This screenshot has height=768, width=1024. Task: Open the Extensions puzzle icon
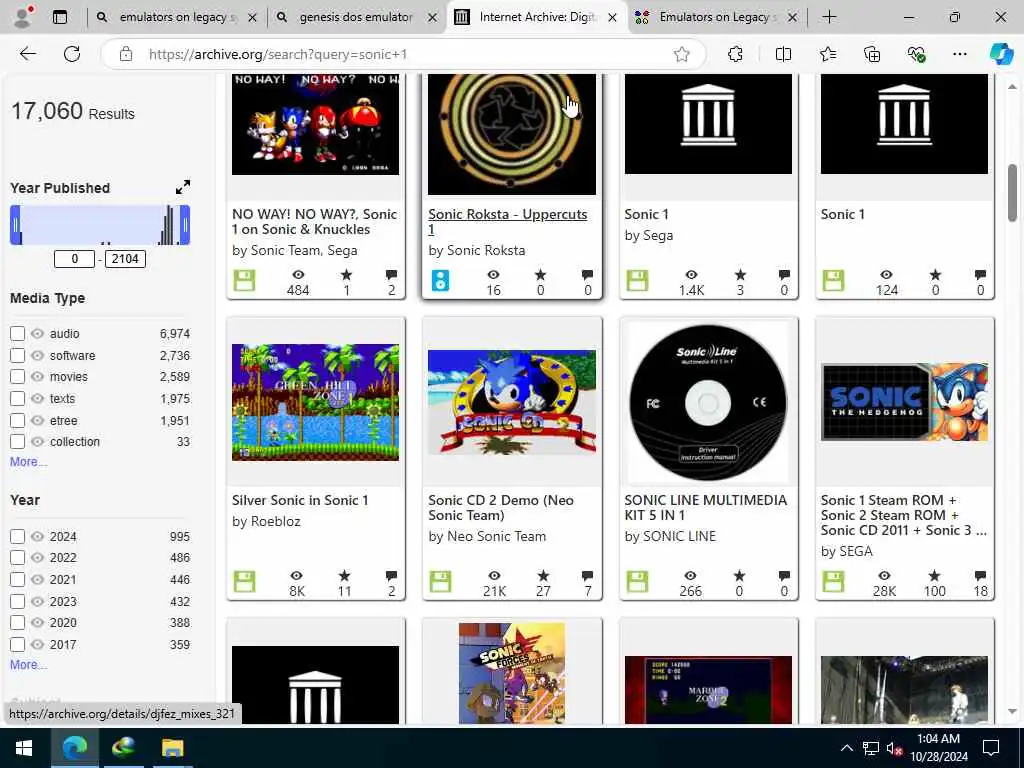(735, 54)
